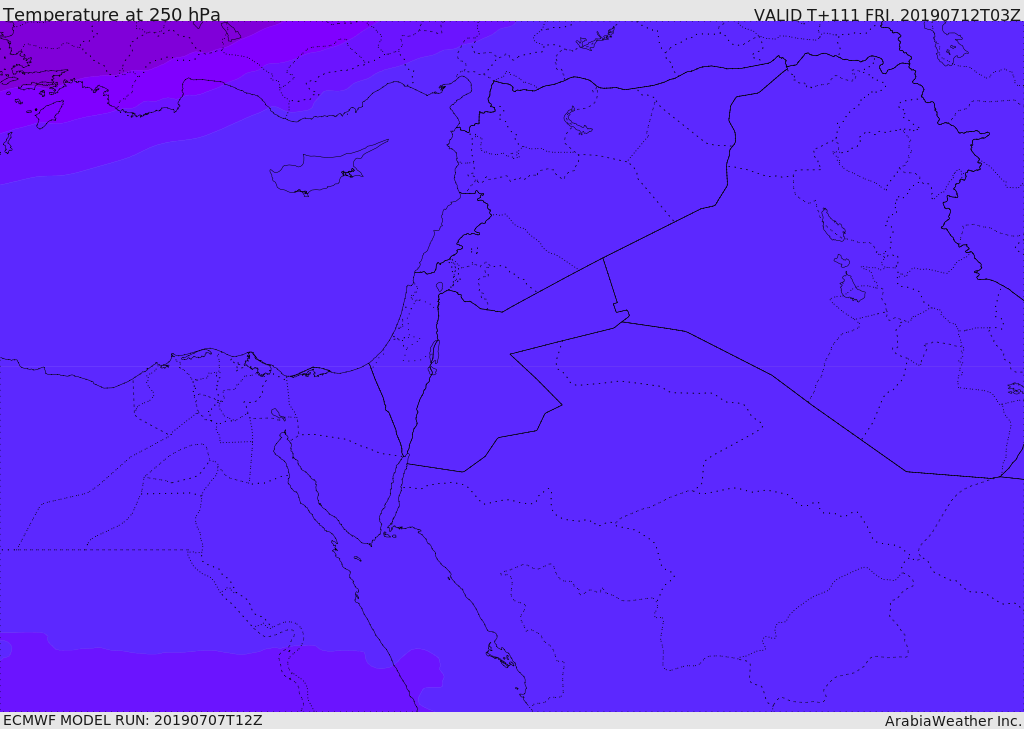Image resolution: width=1024 pixels, height=729 pixels.
Task: Click the 'Temperature at 250 hPa' title text
Action: tap(112, 14)
